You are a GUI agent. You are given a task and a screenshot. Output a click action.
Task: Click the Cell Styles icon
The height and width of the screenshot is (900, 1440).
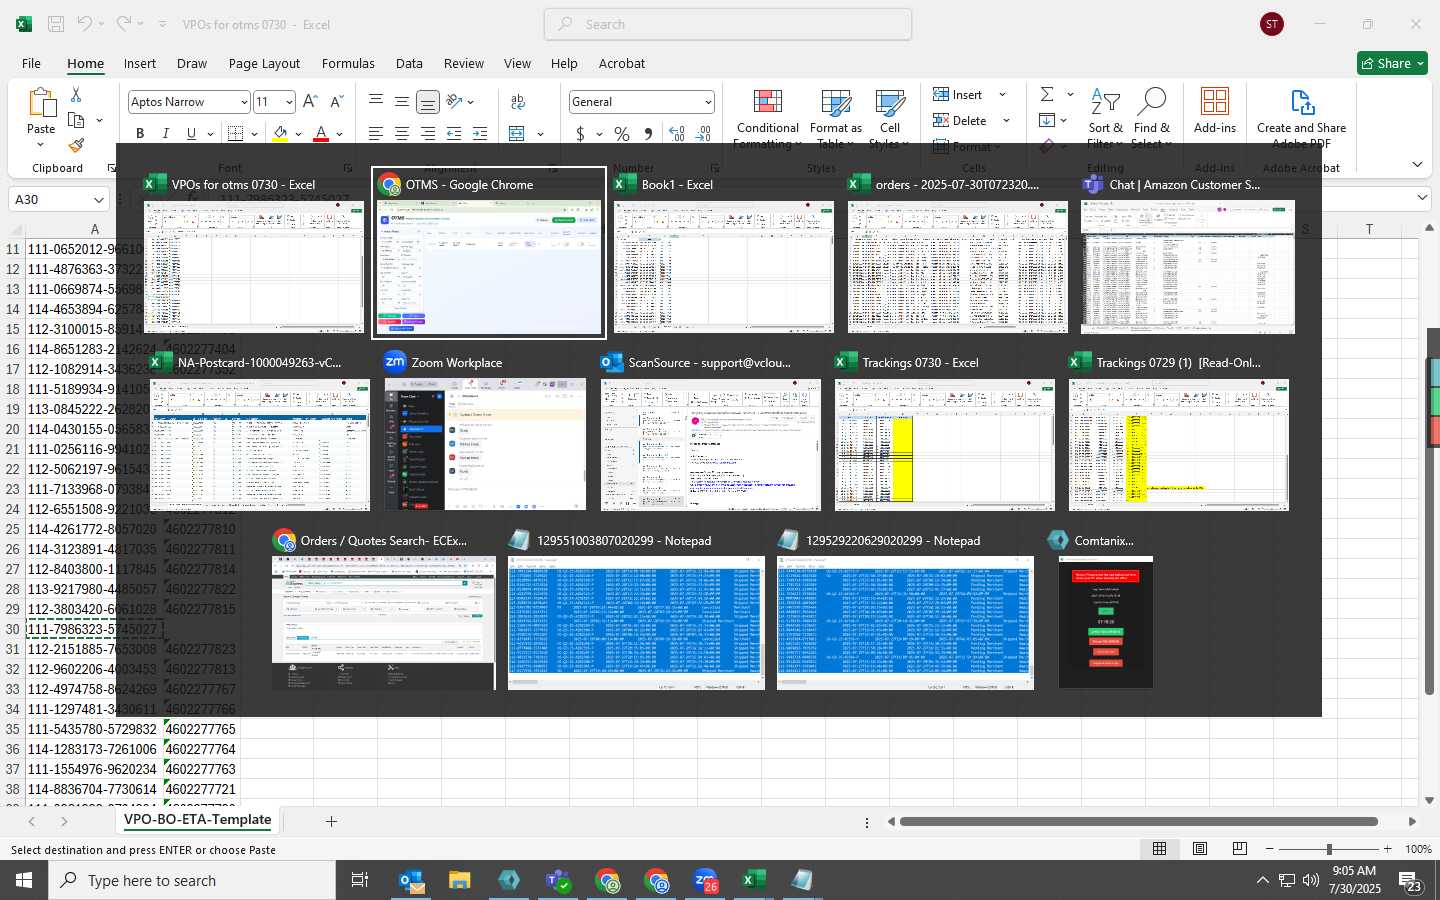890,102
